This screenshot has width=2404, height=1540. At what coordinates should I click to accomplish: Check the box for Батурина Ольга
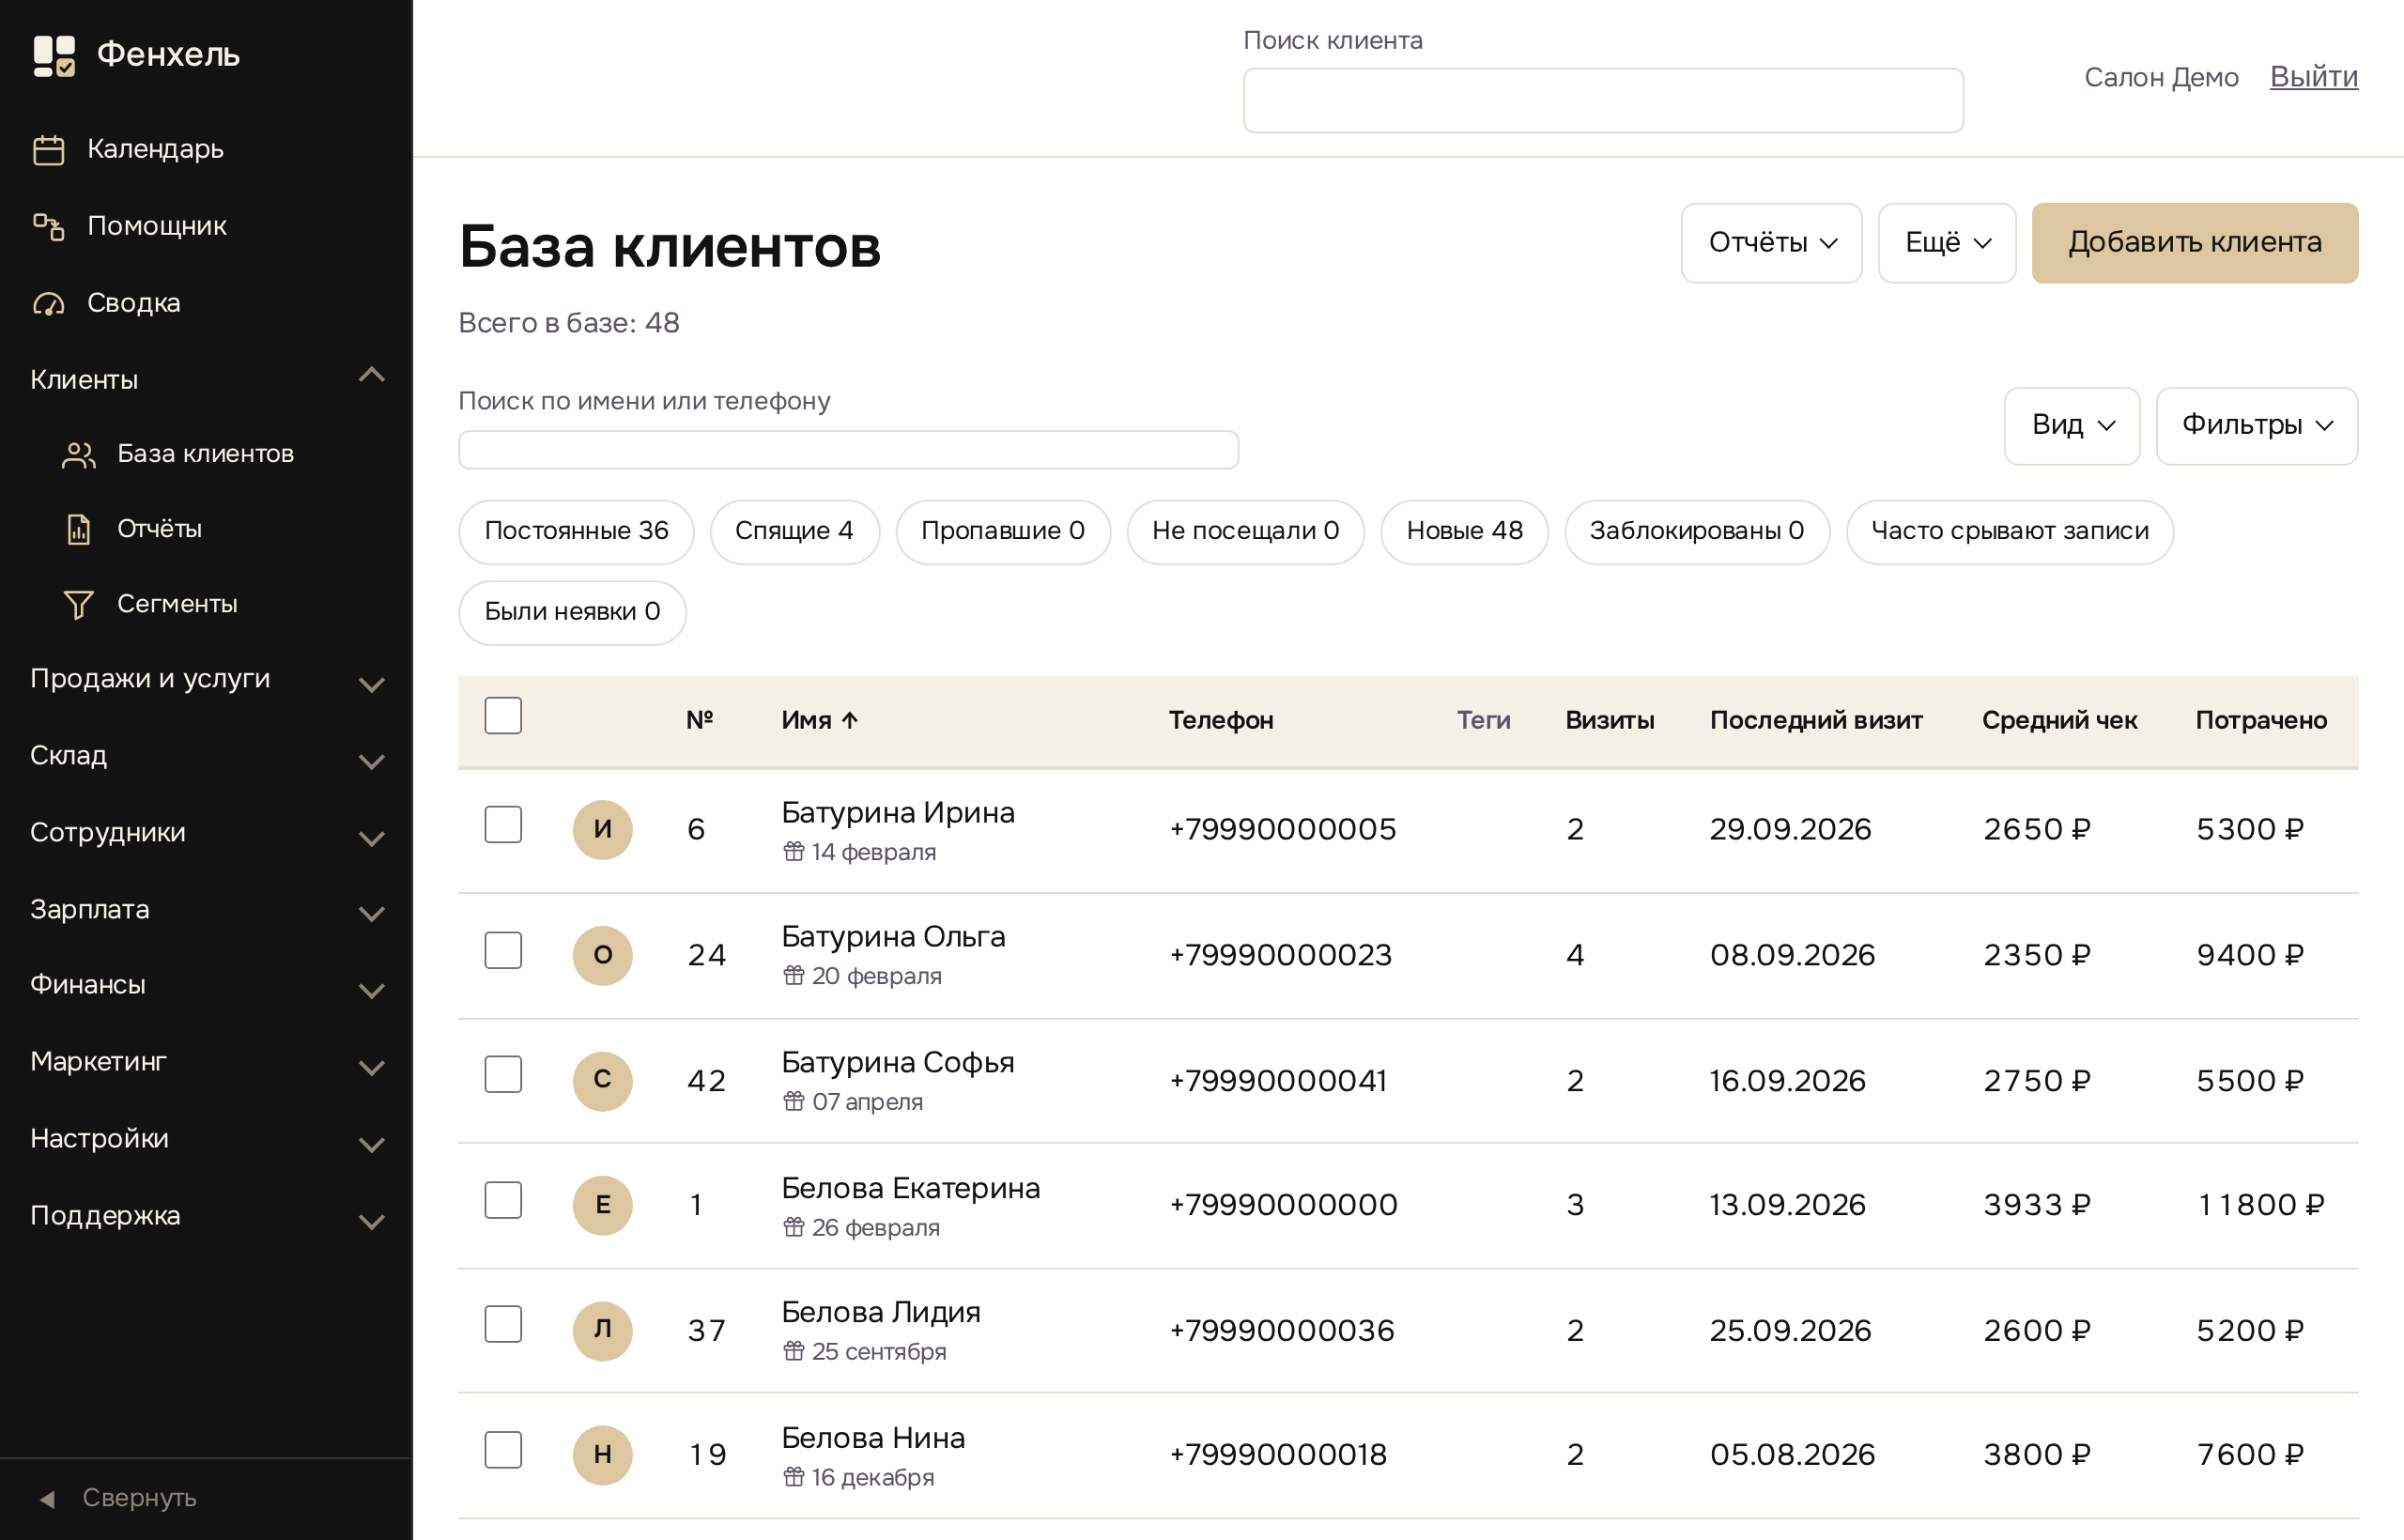pyautogui.click(x=503, y=950)
